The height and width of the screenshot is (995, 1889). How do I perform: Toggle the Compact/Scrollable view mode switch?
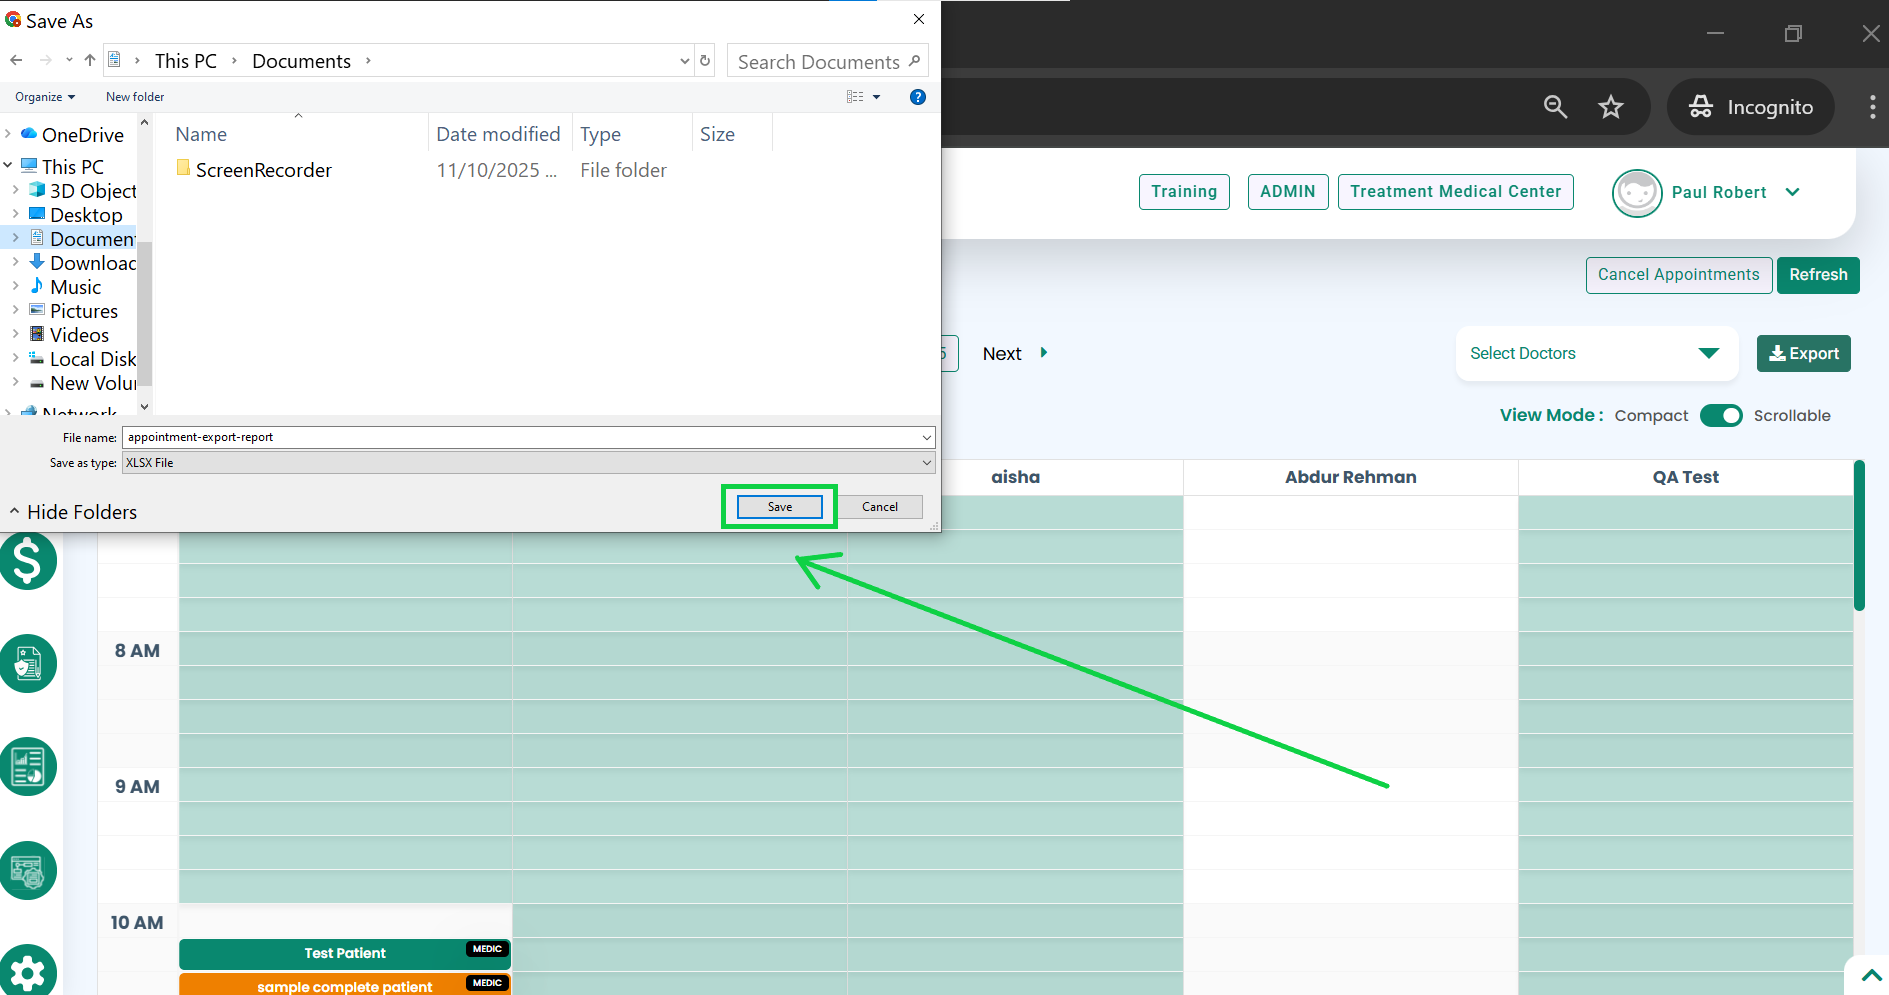coord(1721,415)
